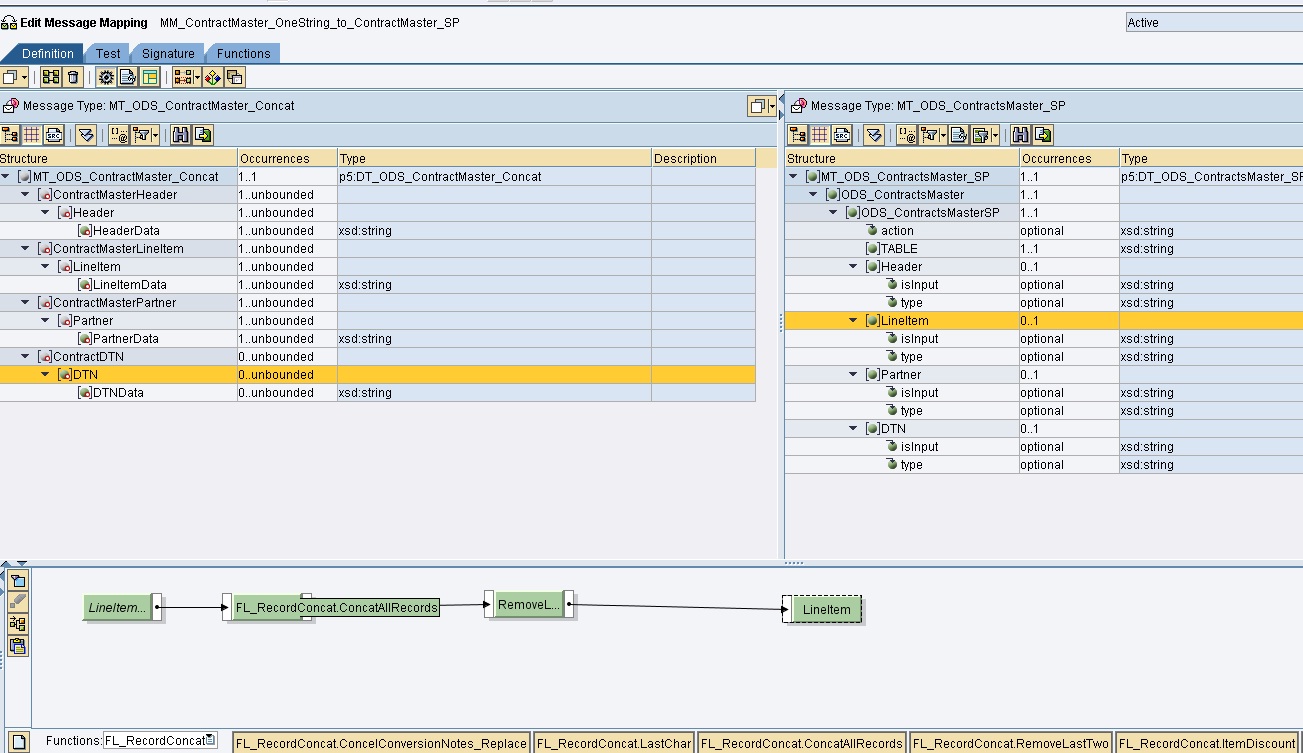Select the TABLE element in target structure
The image size is (1303, 753).
pyautogui.click(x=898, y=249)
